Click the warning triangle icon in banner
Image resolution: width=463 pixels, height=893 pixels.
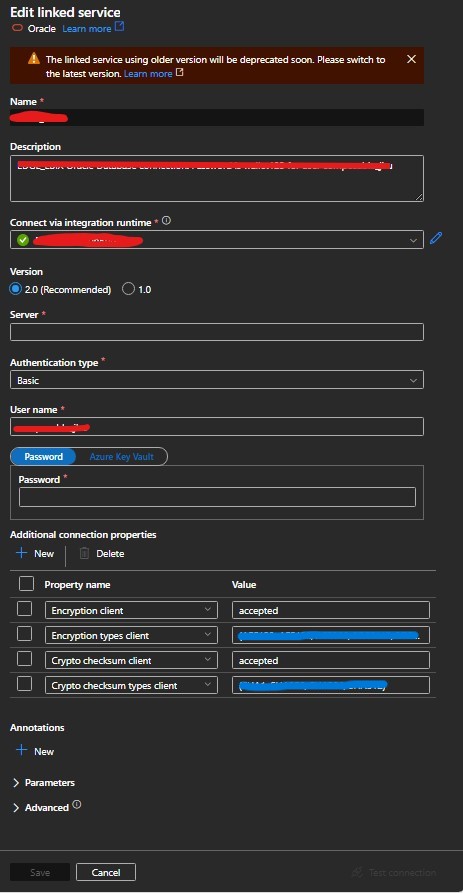coord(34,59)
